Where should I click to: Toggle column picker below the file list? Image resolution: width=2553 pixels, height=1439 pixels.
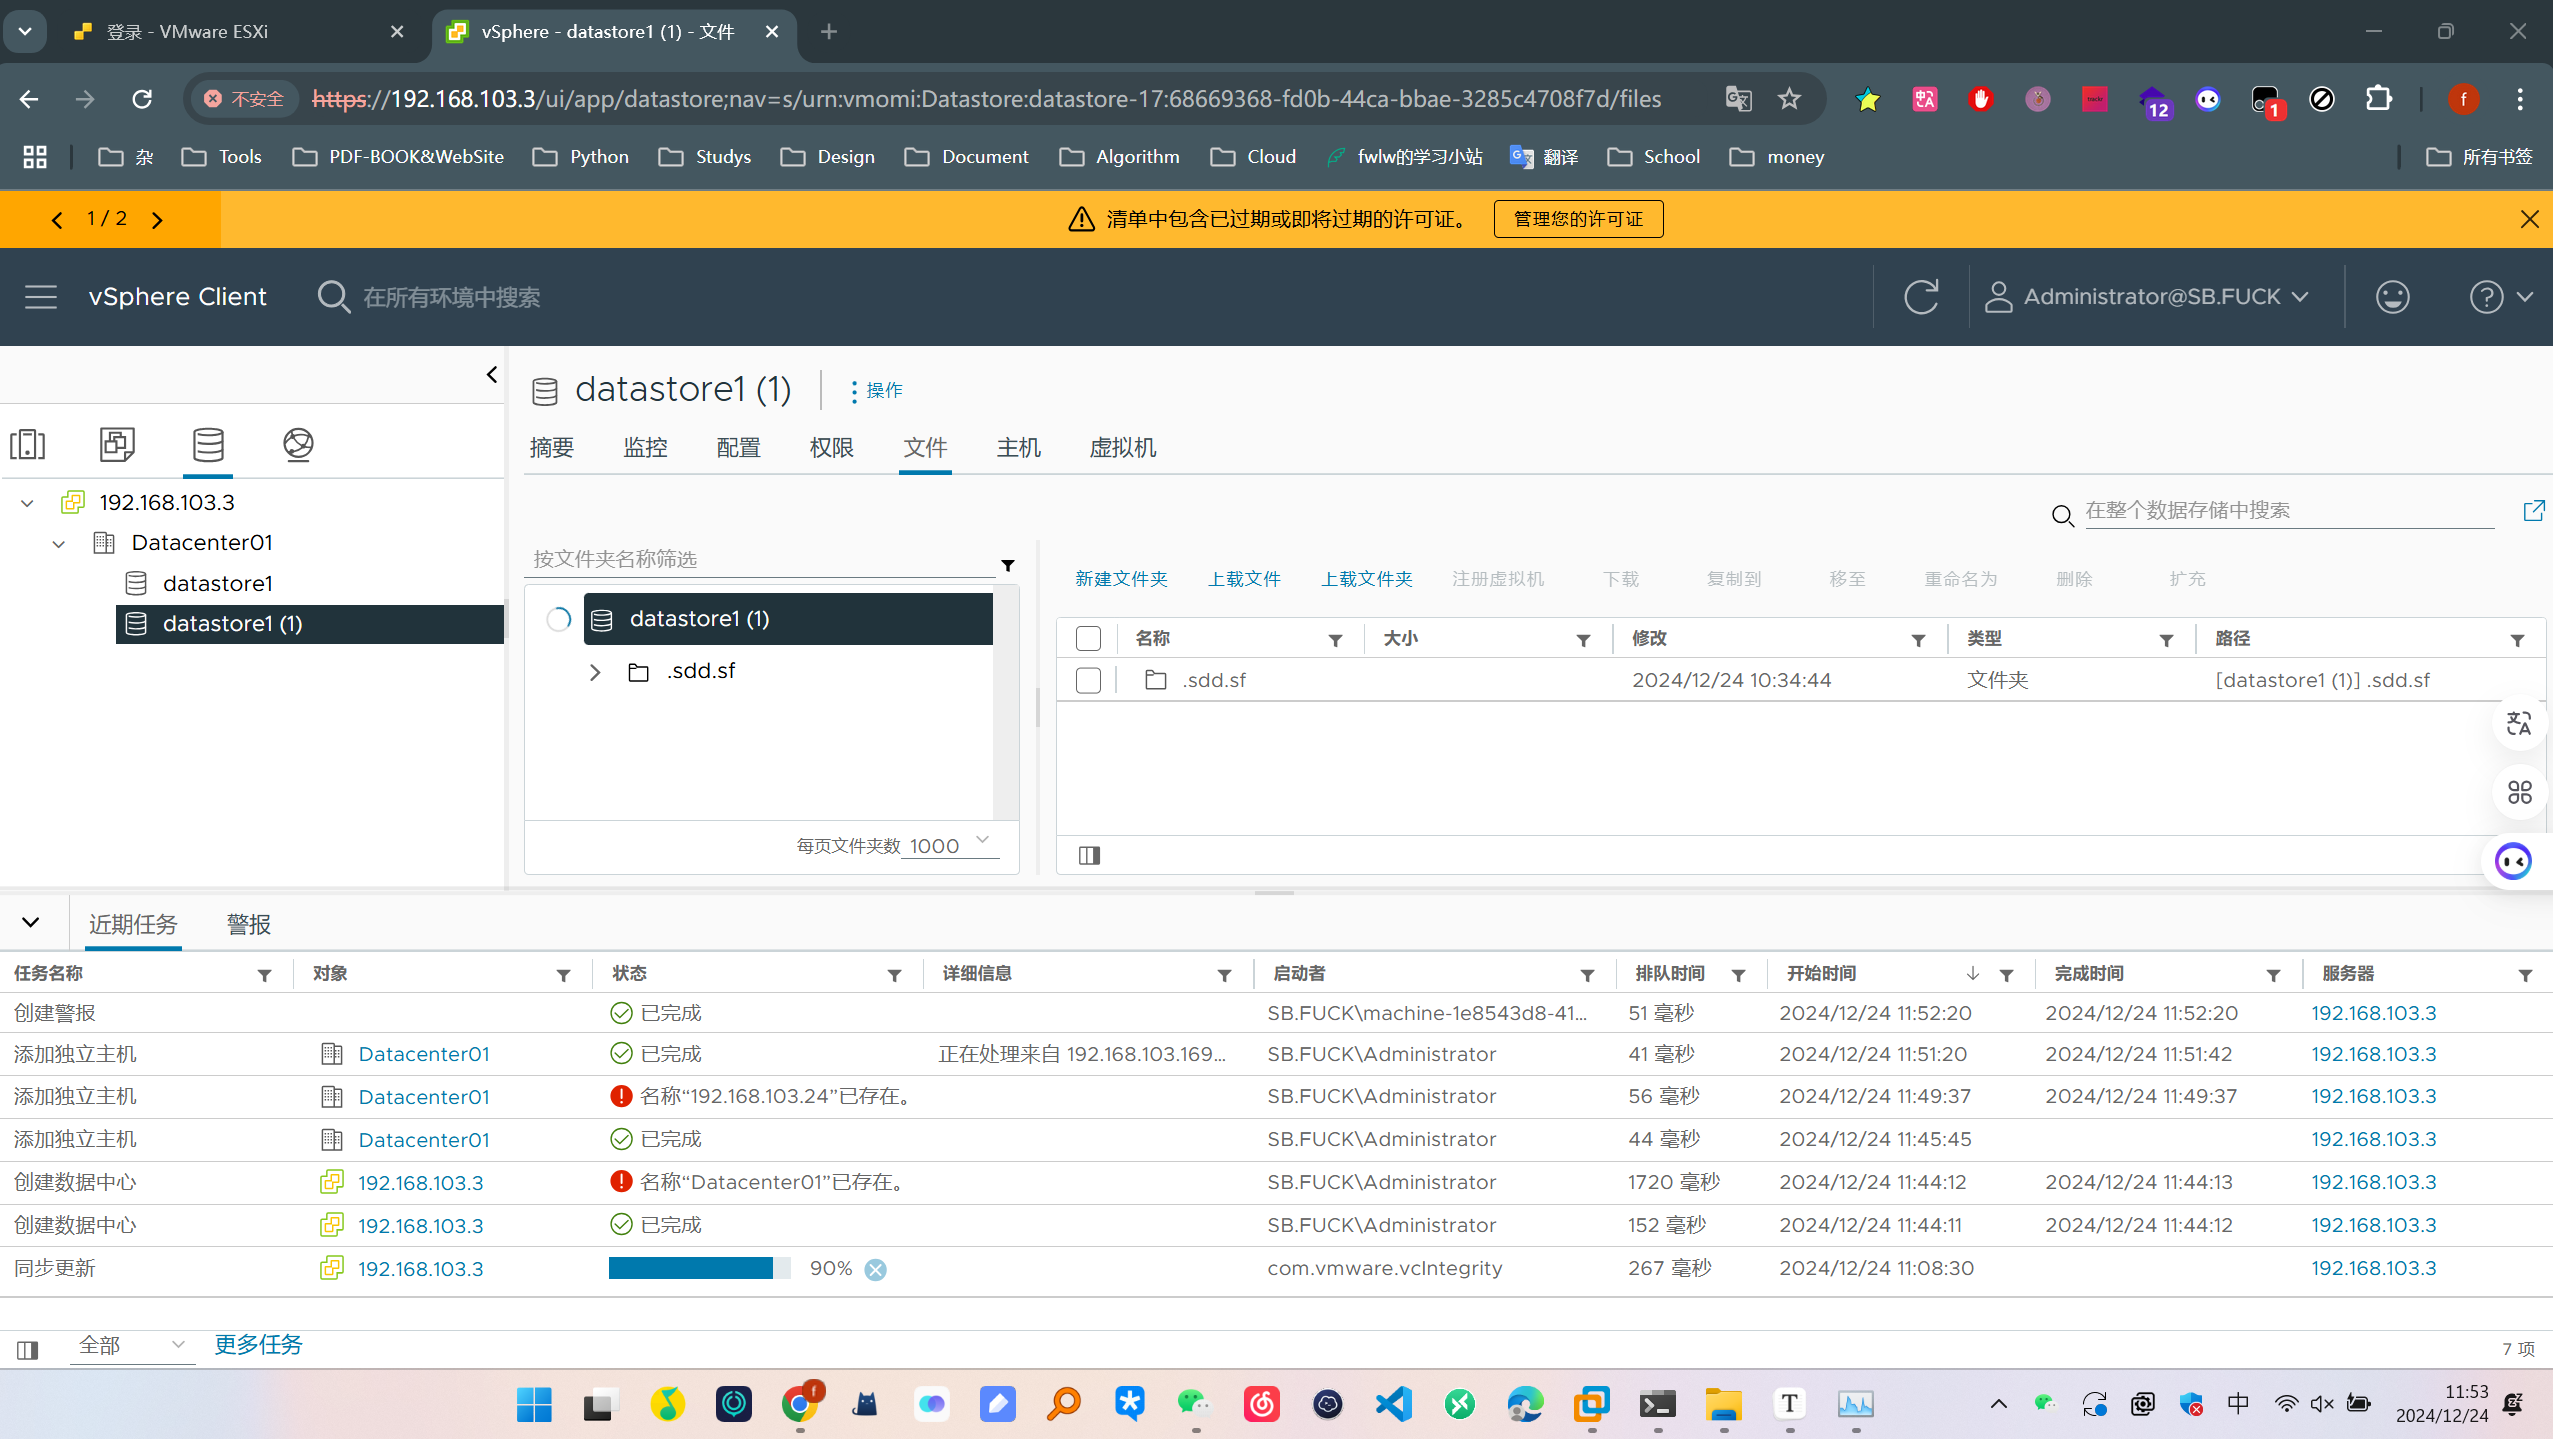[x=1089, y=855]
